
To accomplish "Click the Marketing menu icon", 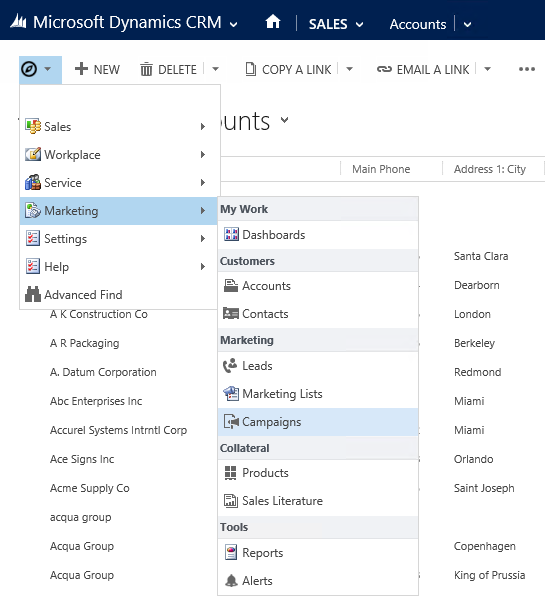I will point(33,210).
